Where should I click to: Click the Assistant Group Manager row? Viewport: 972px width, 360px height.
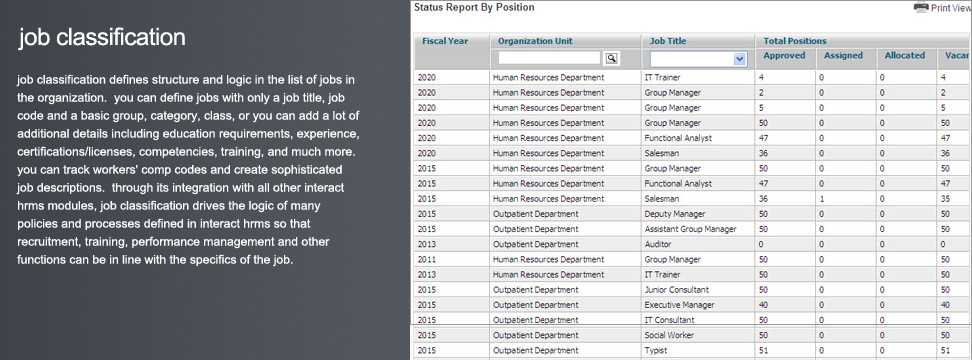click(x=691, y=229)
